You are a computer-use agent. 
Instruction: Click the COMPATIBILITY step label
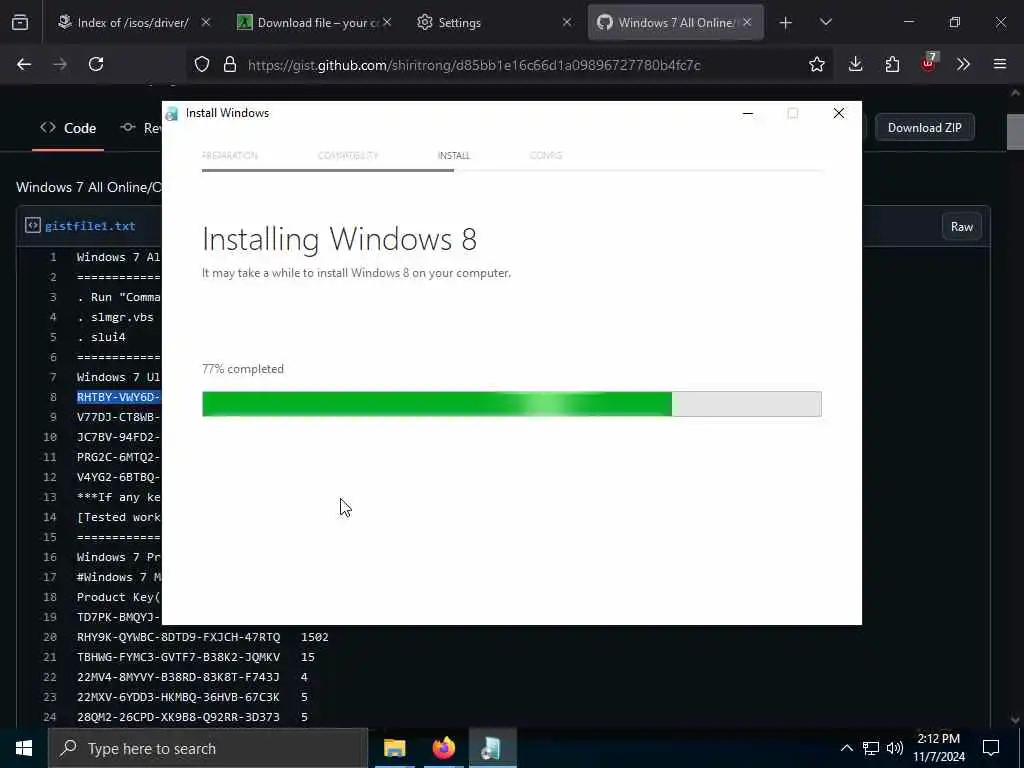pyautogui.click(x=348, y=155)
